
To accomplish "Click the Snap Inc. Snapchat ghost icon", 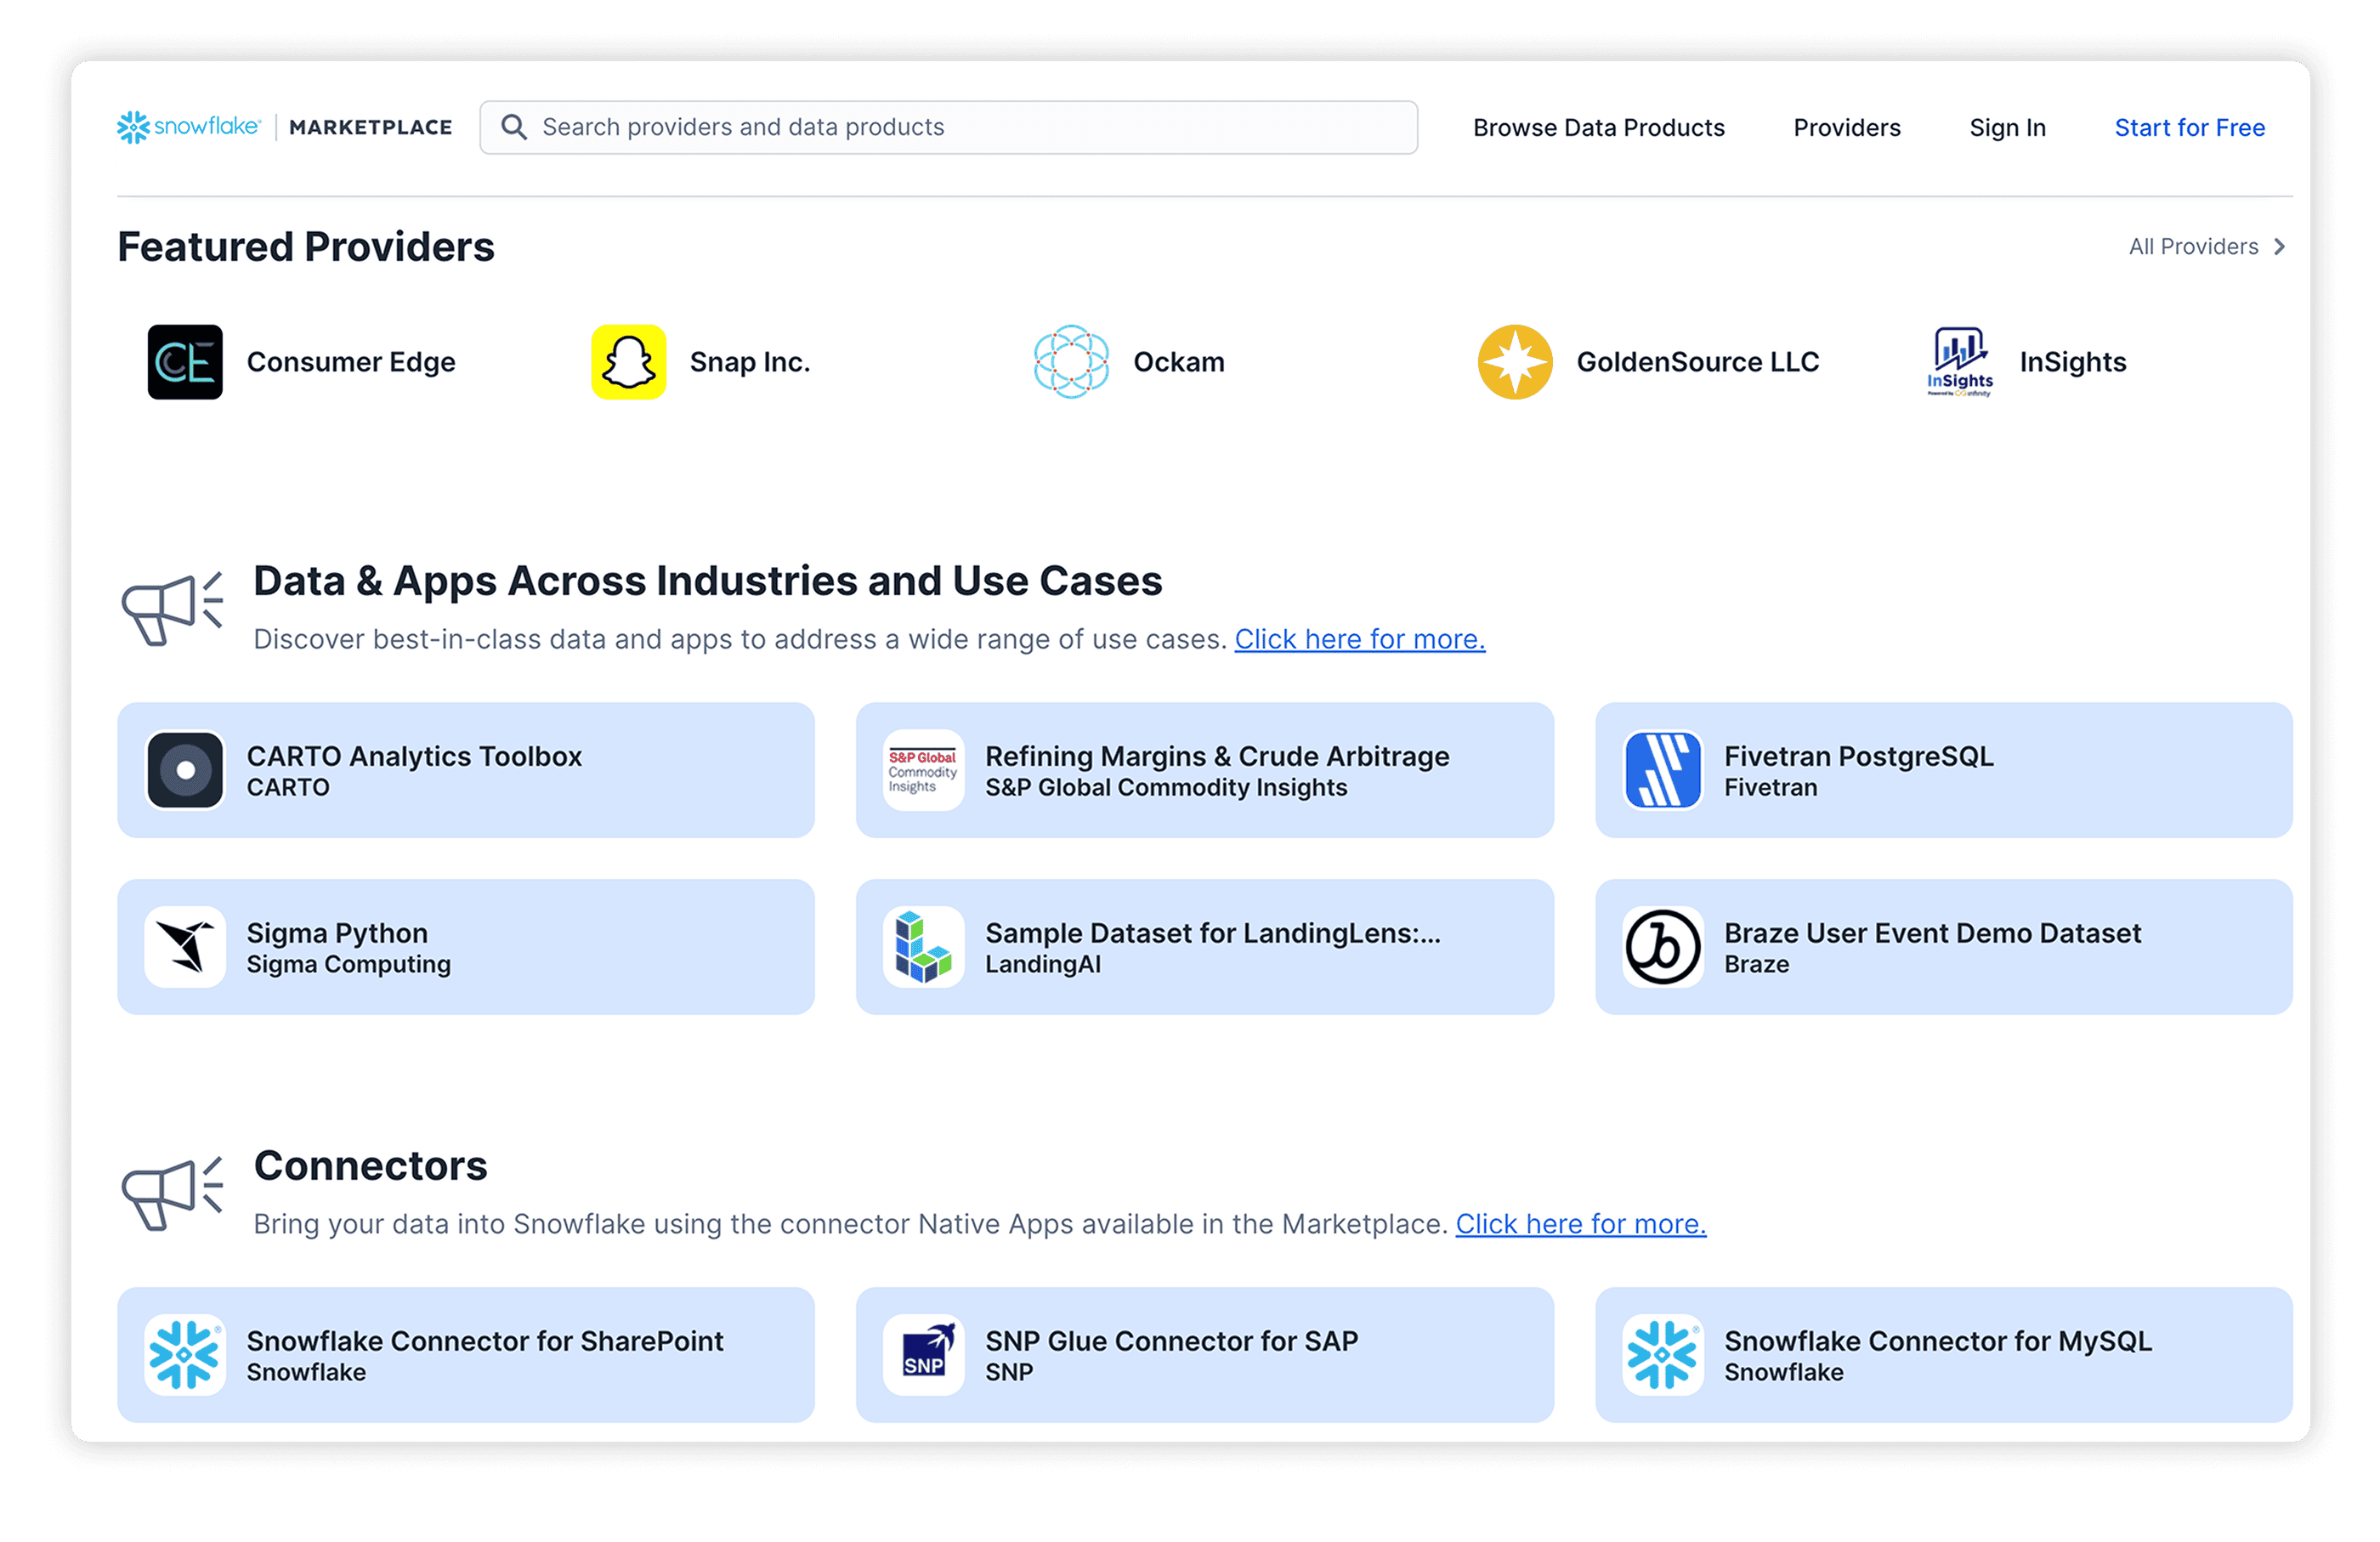I will click(627, 362).
